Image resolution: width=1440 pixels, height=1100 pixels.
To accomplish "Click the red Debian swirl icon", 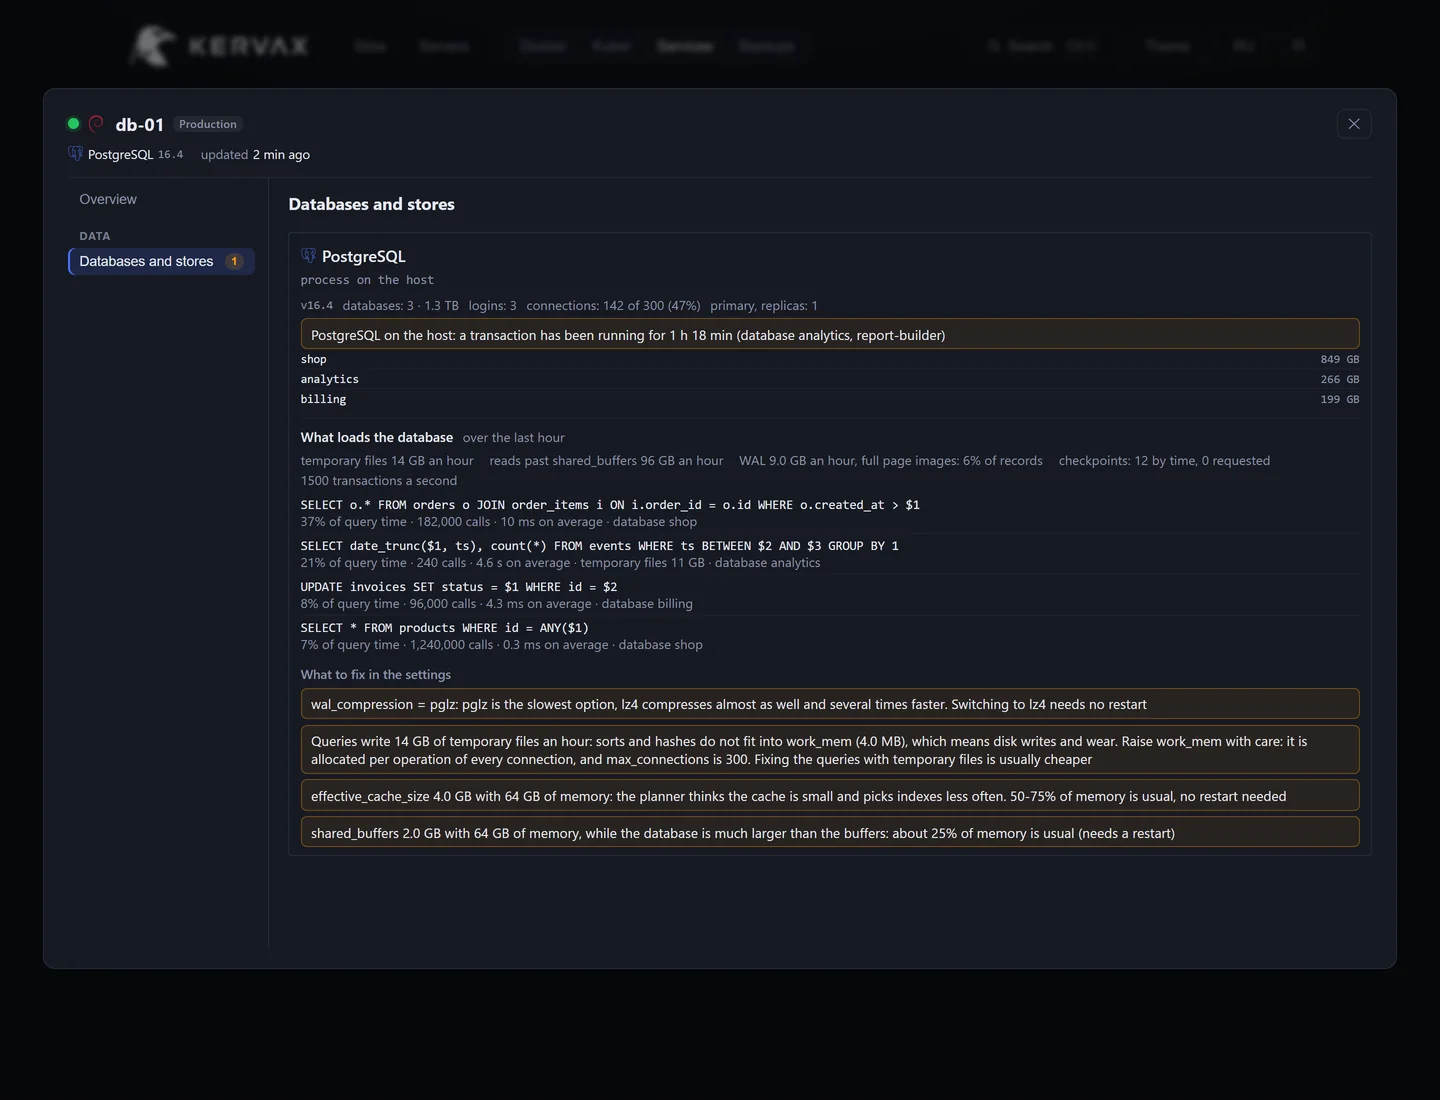I will (96, 124).
